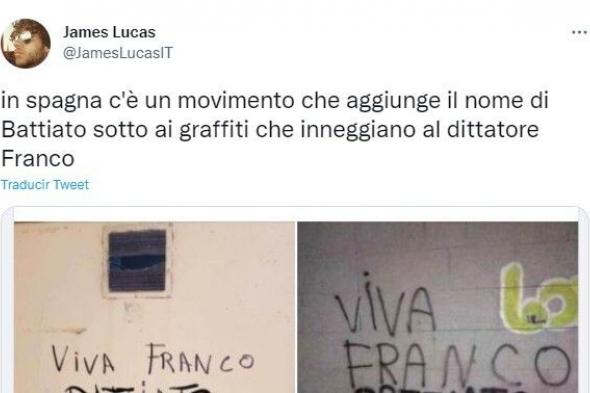Click the tweet text about Battiato
This screenshot has width=590, height=393.
275,129
